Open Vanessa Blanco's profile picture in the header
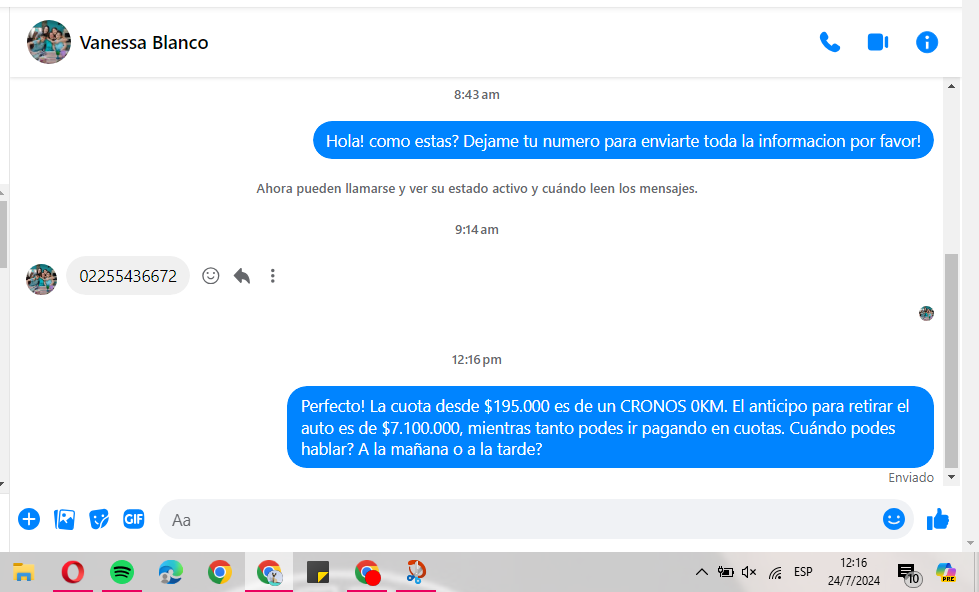 49,42
